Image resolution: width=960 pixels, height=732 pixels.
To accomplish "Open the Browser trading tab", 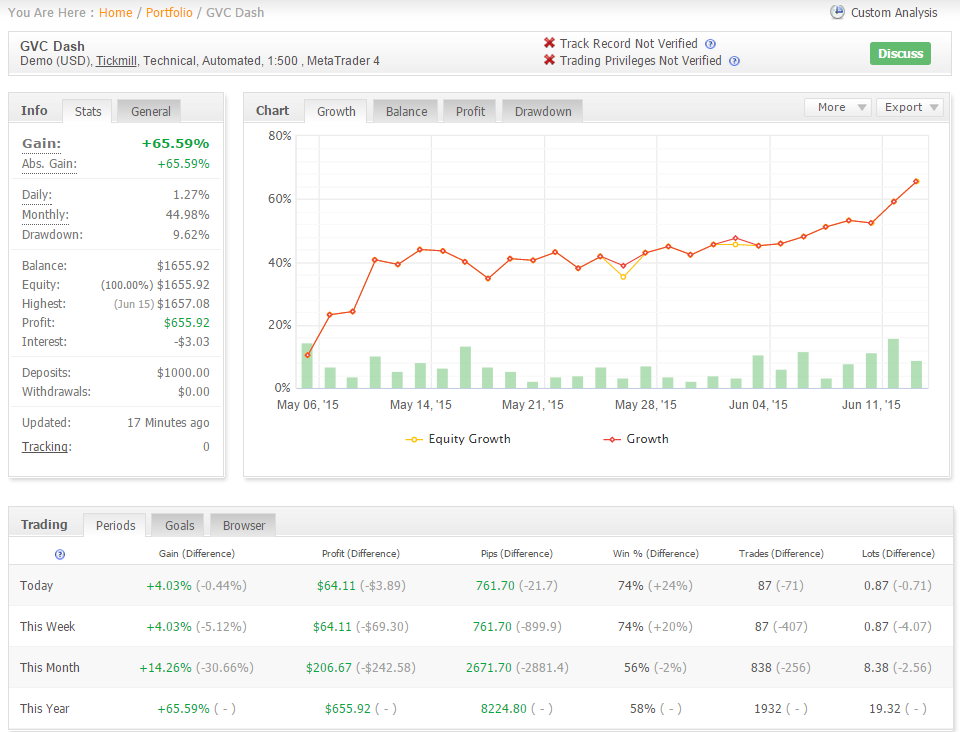I will (x=244, y=525).
